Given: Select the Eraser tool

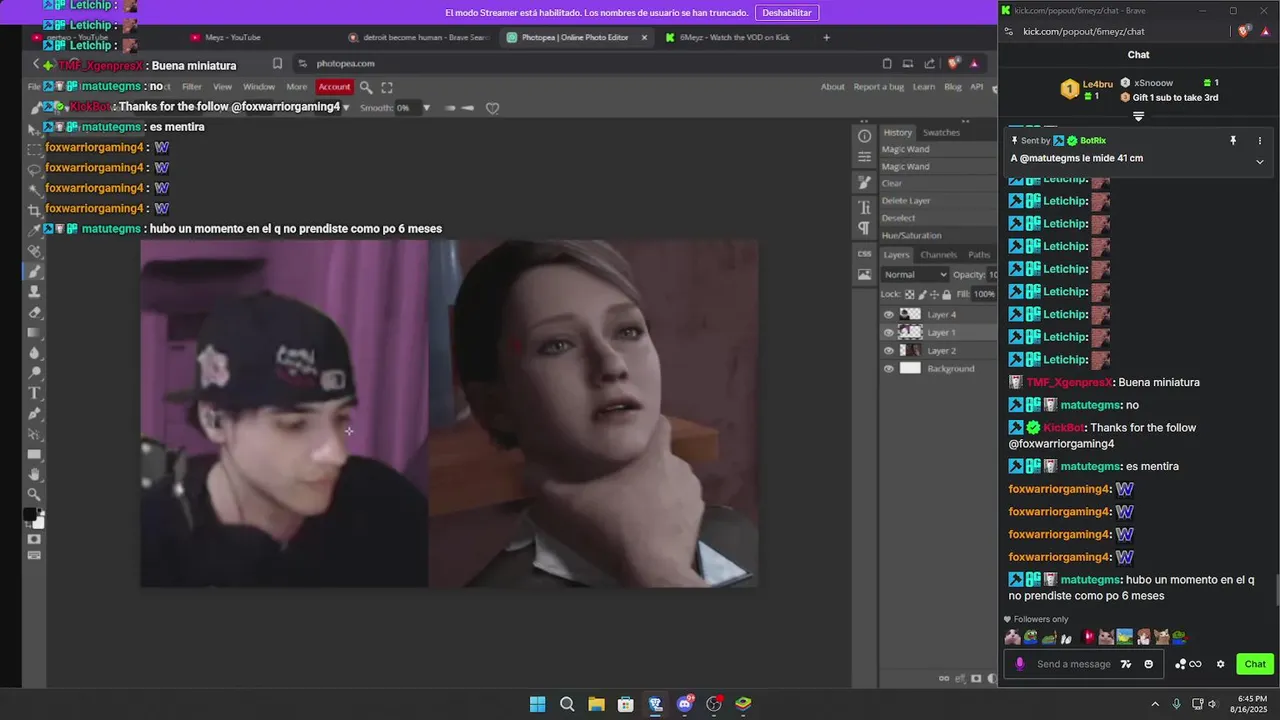Looking at the screenshot, I should tap(34, 312).
